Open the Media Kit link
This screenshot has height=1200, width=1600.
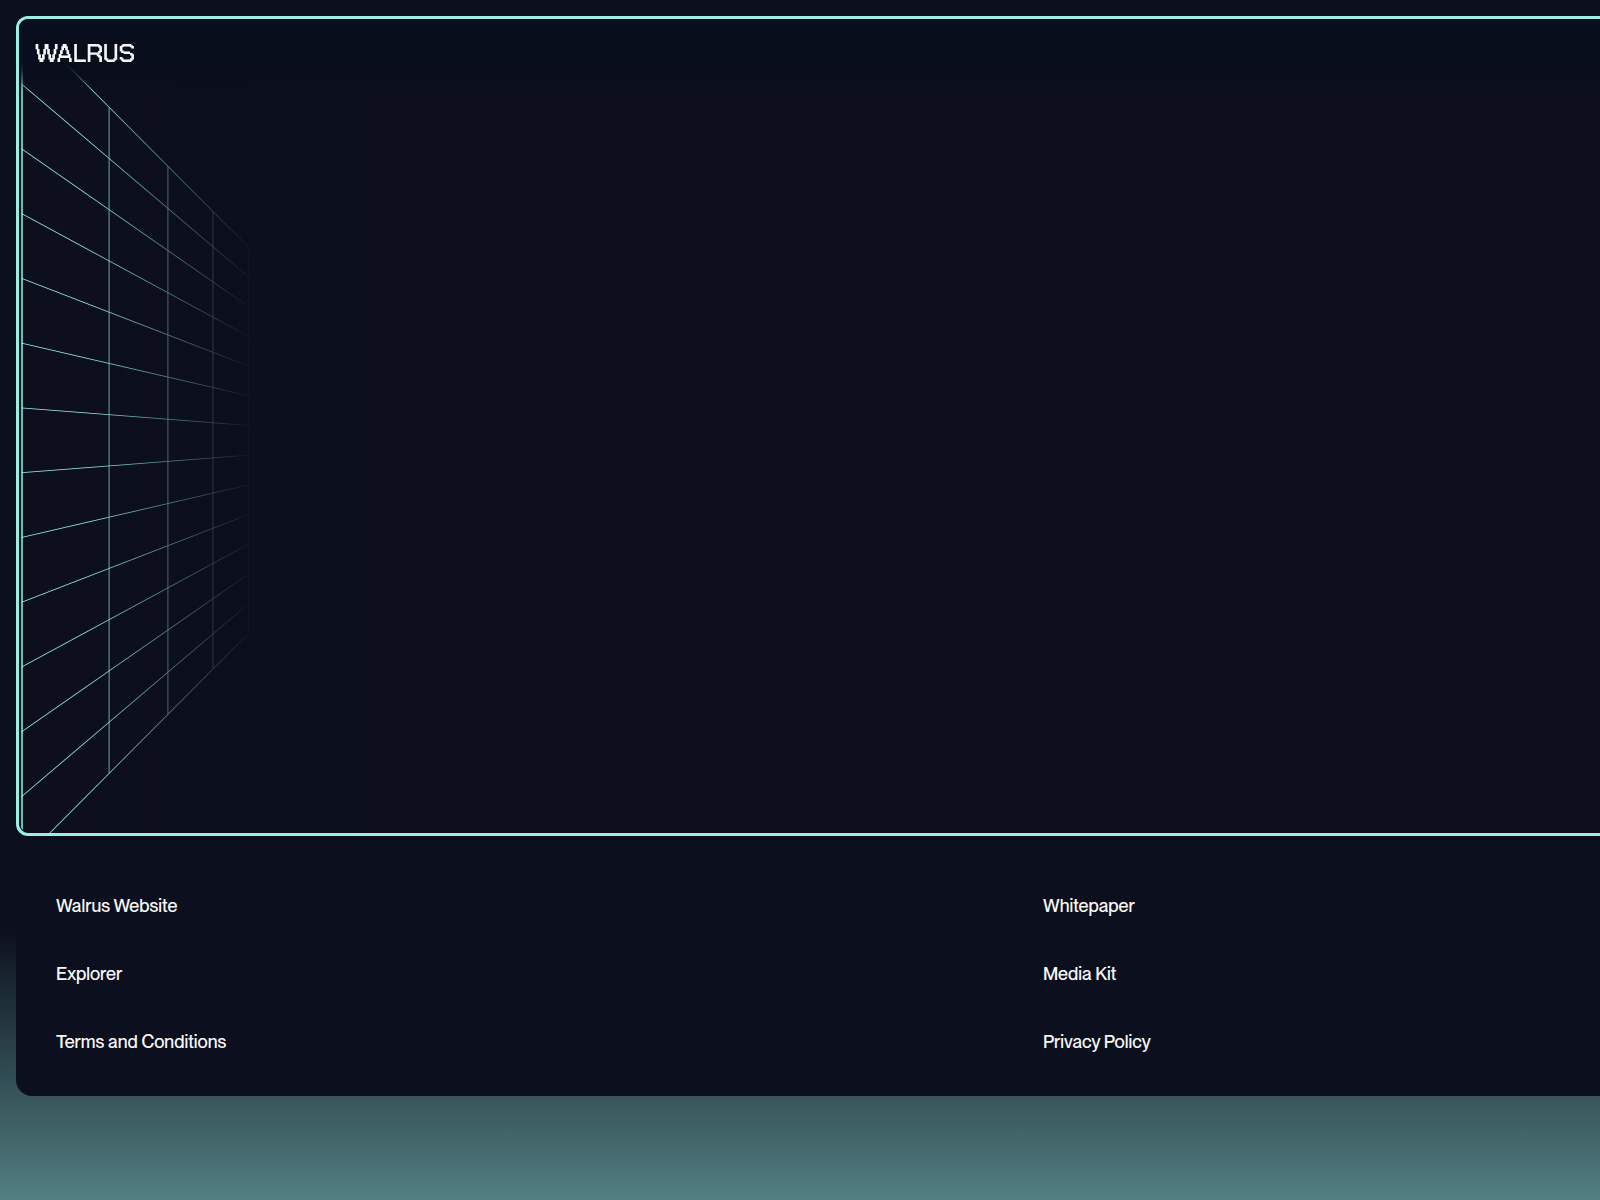(x=1079, y=974)
